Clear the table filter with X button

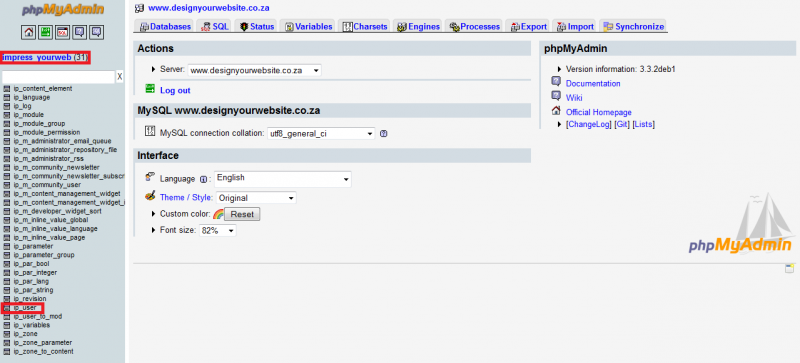pyautogui.click(x=119, y=77)
